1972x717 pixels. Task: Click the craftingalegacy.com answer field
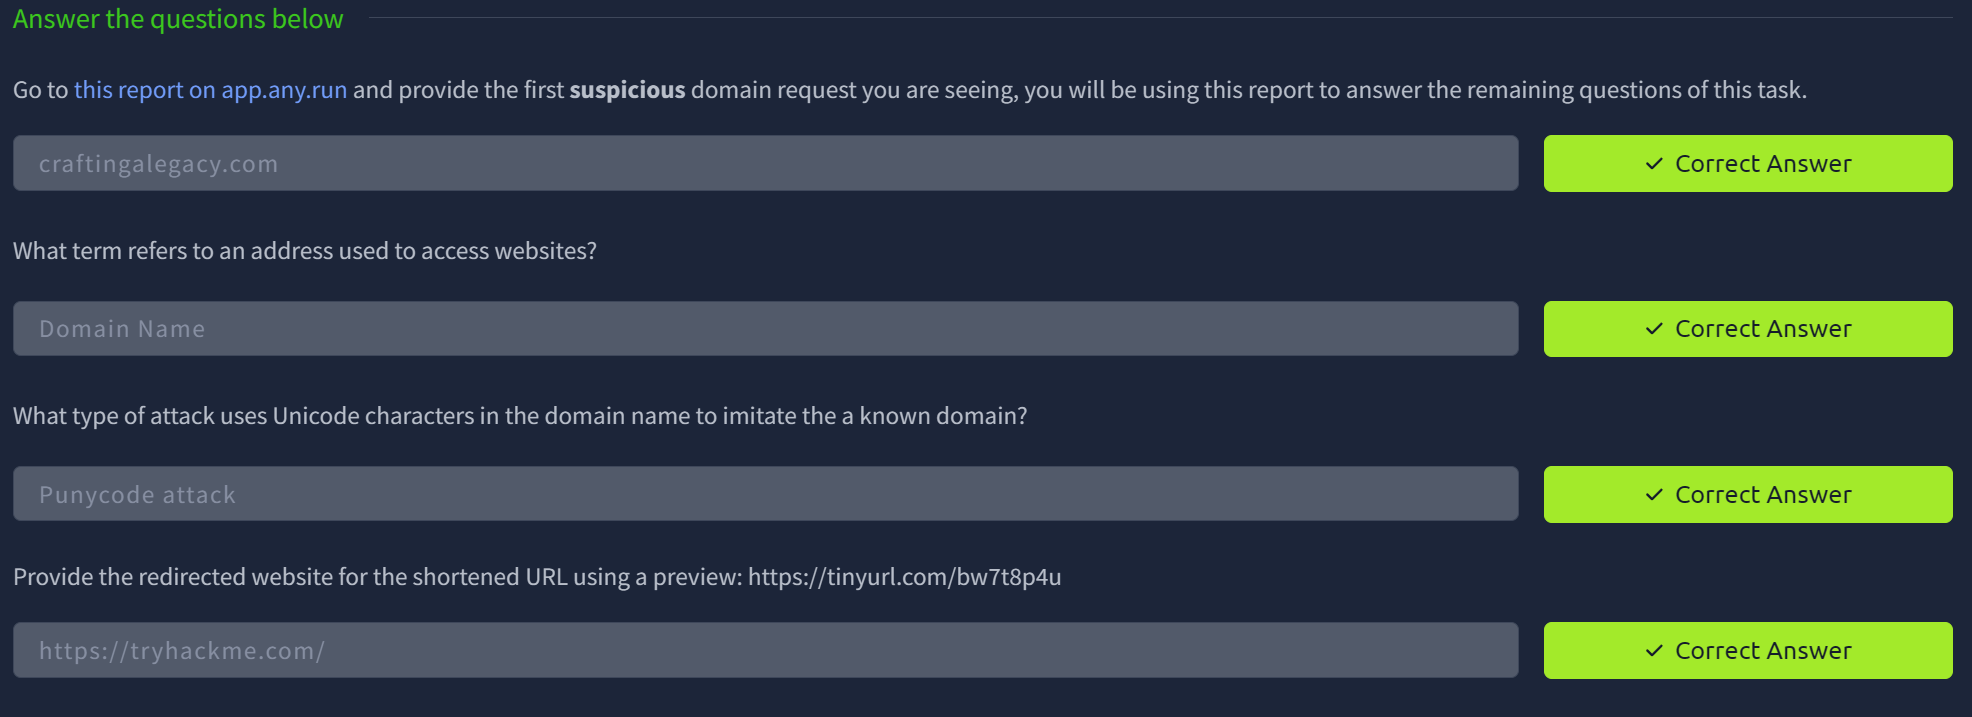pos(765,163)
